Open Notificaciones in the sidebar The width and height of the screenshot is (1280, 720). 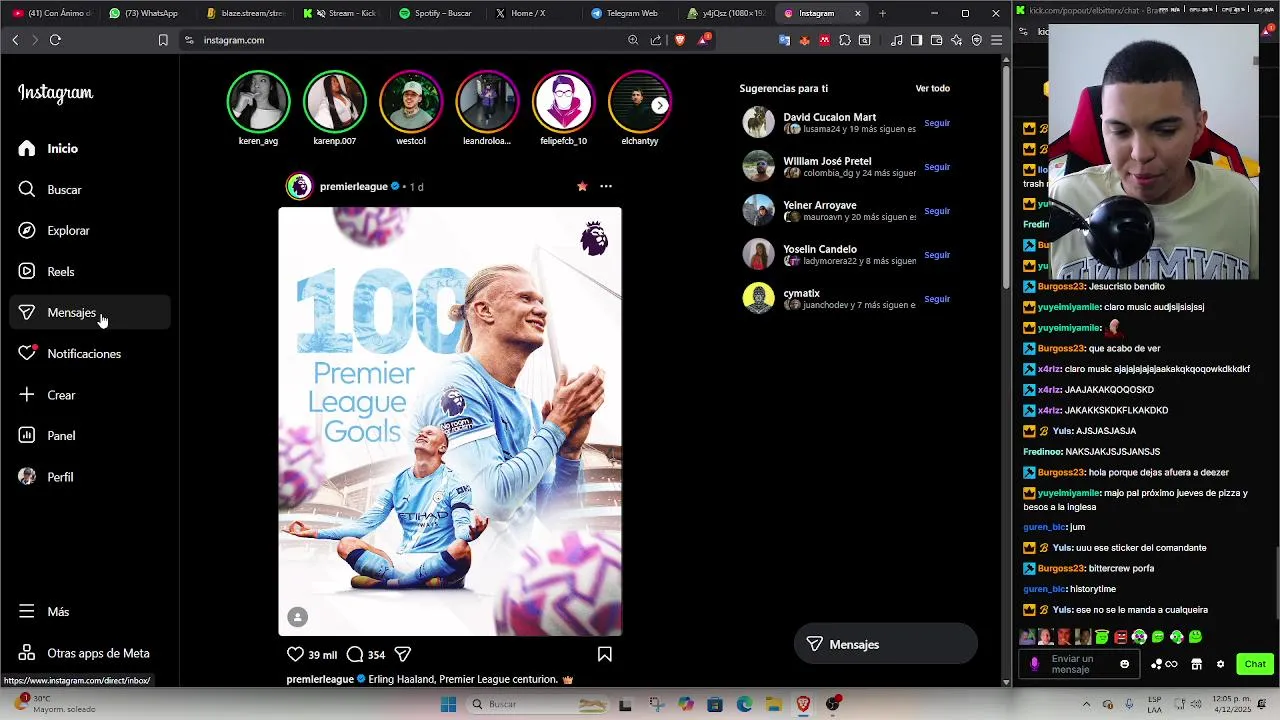pos(90,353)
